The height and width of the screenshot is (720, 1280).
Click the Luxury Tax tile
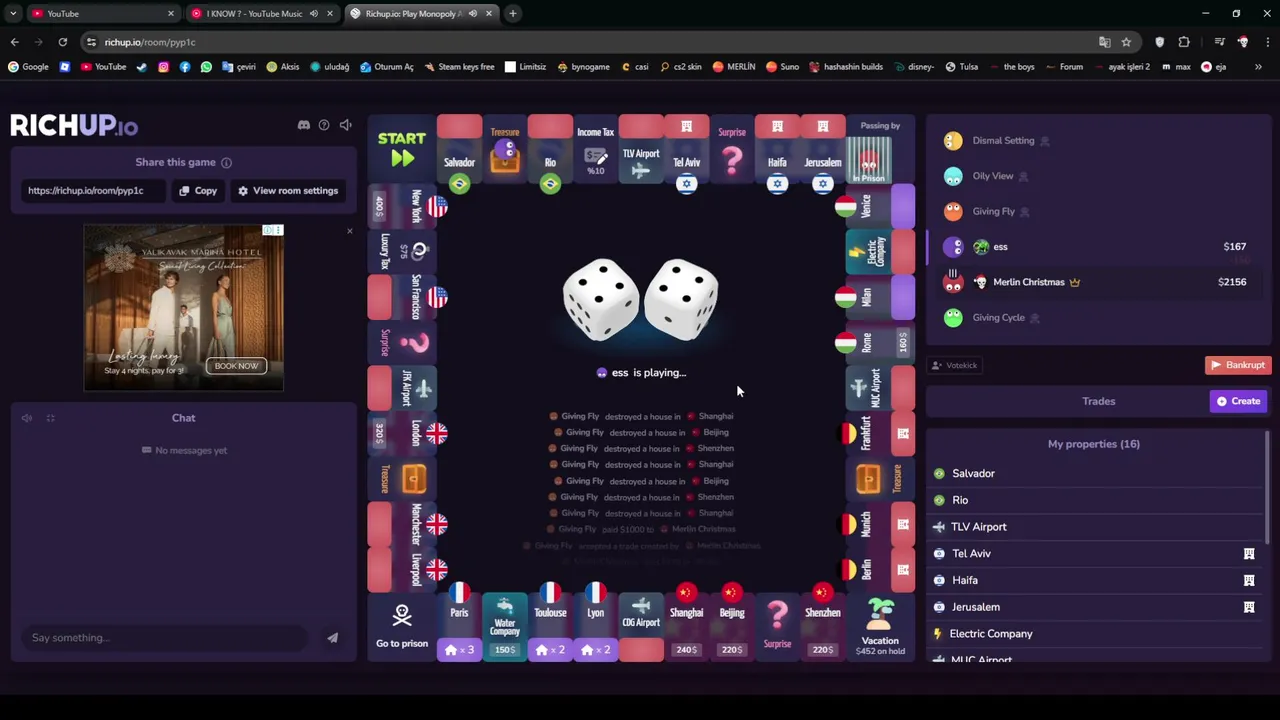click(402, 252)
